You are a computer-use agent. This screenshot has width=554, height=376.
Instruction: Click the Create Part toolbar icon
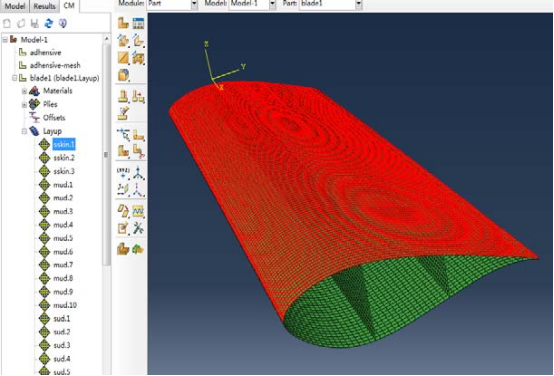tap(123, 23)
